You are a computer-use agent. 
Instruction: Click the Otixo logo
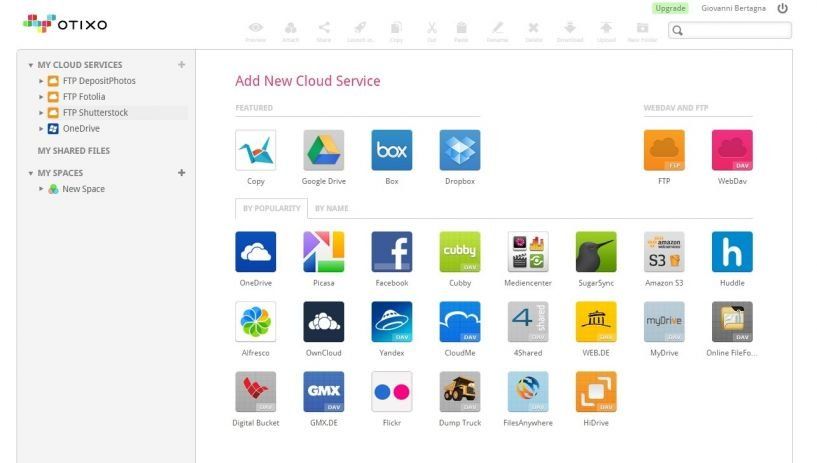tap(65, 23)
